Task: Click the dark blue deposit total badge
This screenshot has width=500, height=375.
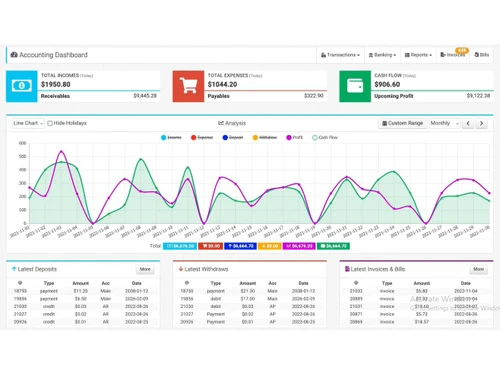Action: point(240,246)
